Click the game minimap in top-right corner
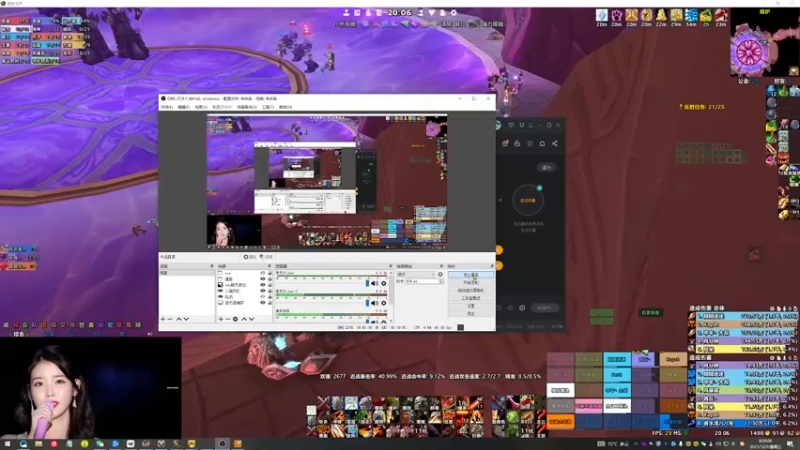 coord(764,43)
